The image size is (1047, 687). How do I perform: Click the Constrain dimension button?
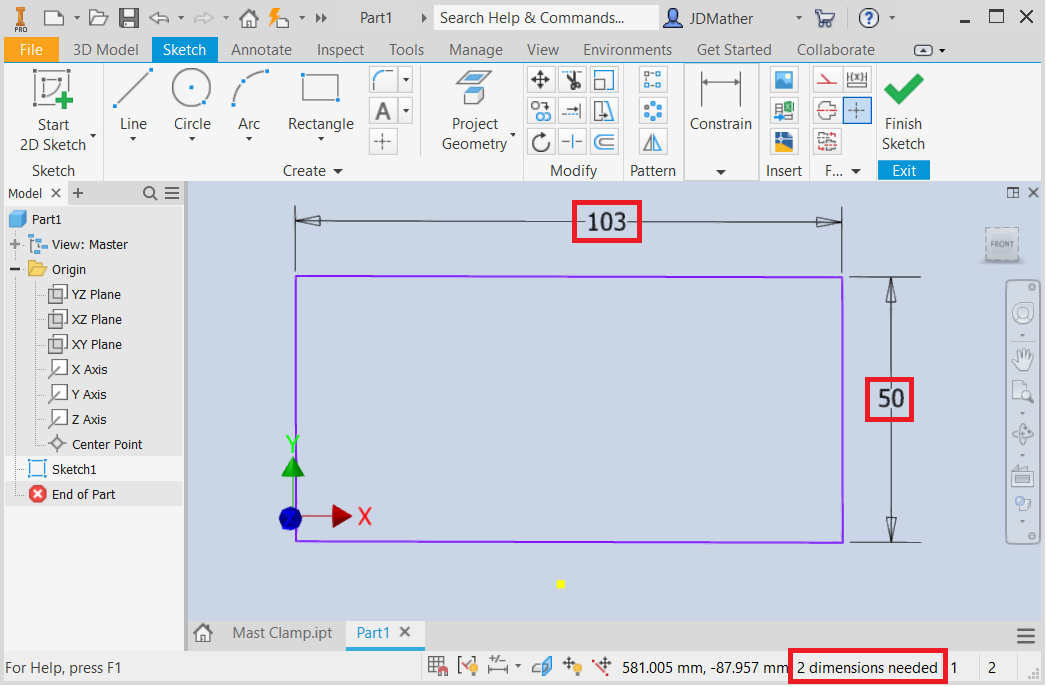(x=720, y=101)
